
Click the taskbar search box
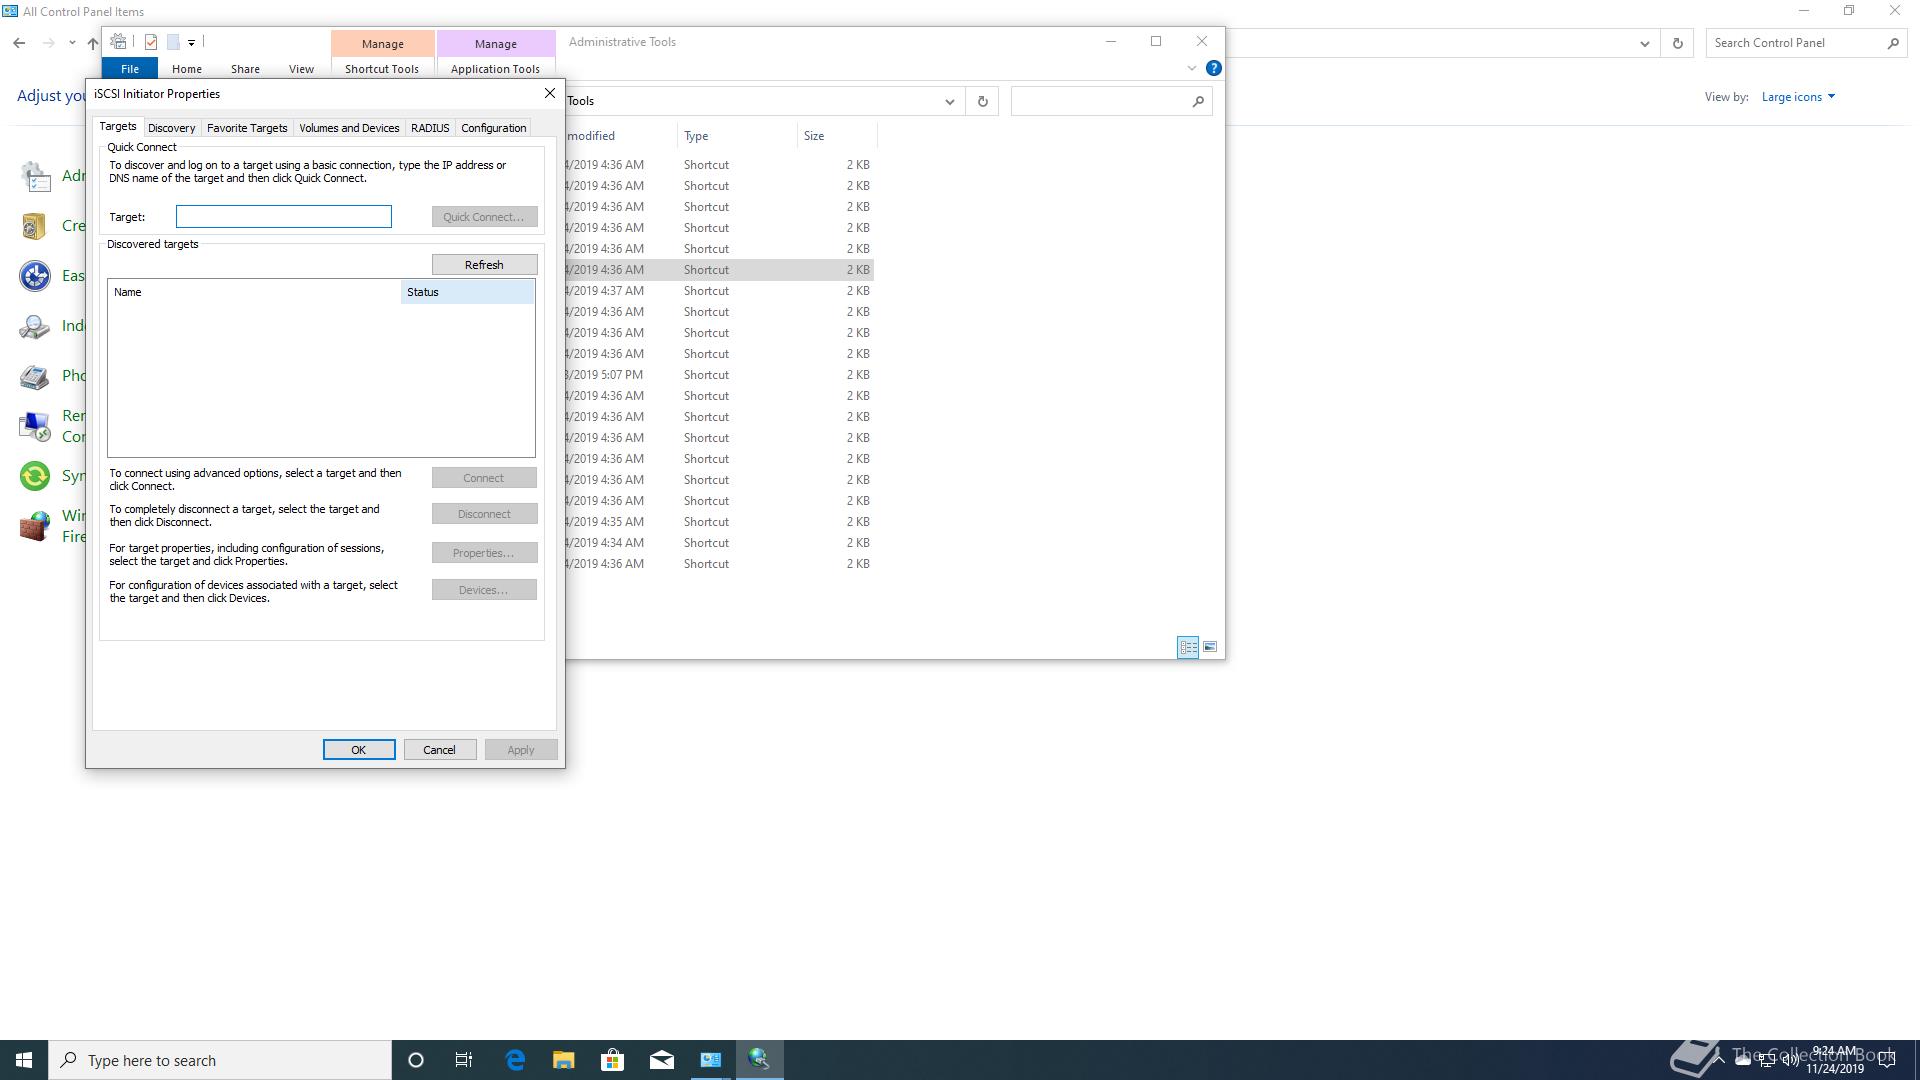click(x=220, y=1060)
